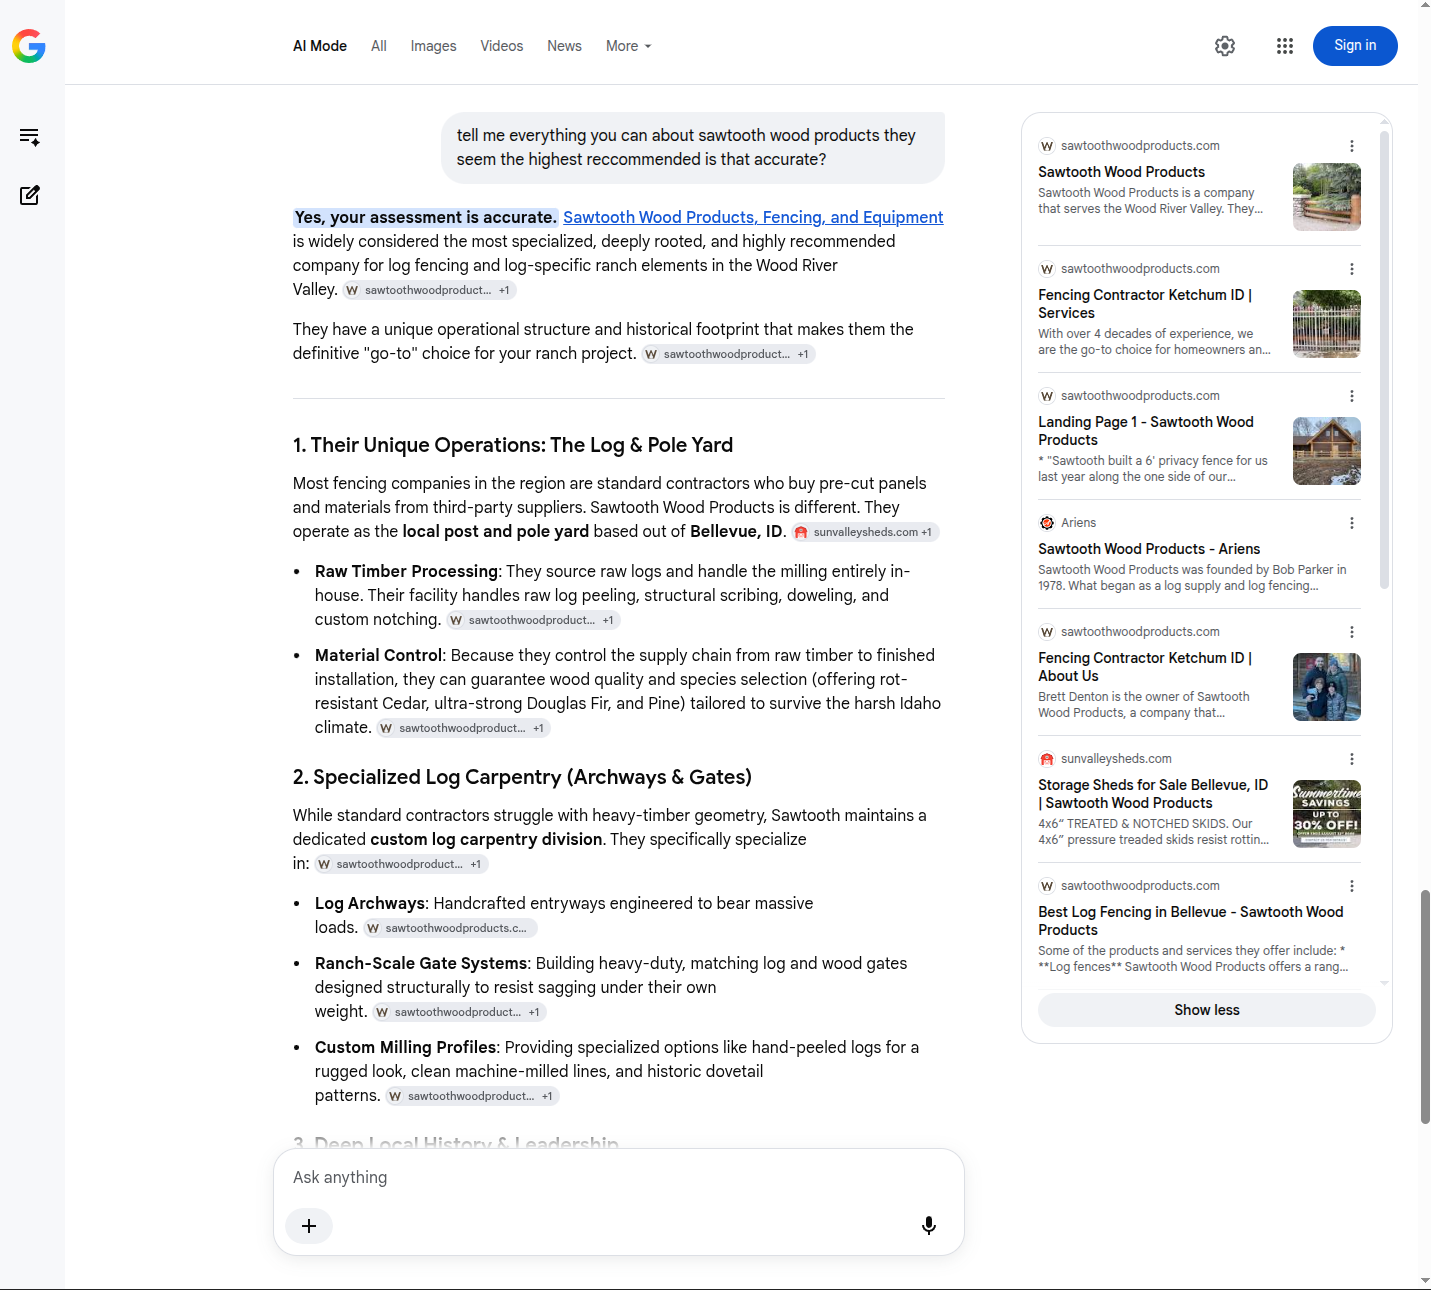Click the Ariens favicon in sources
The width and height of the screenshot is (1431, 1290).
click(x=1047, y=523)
